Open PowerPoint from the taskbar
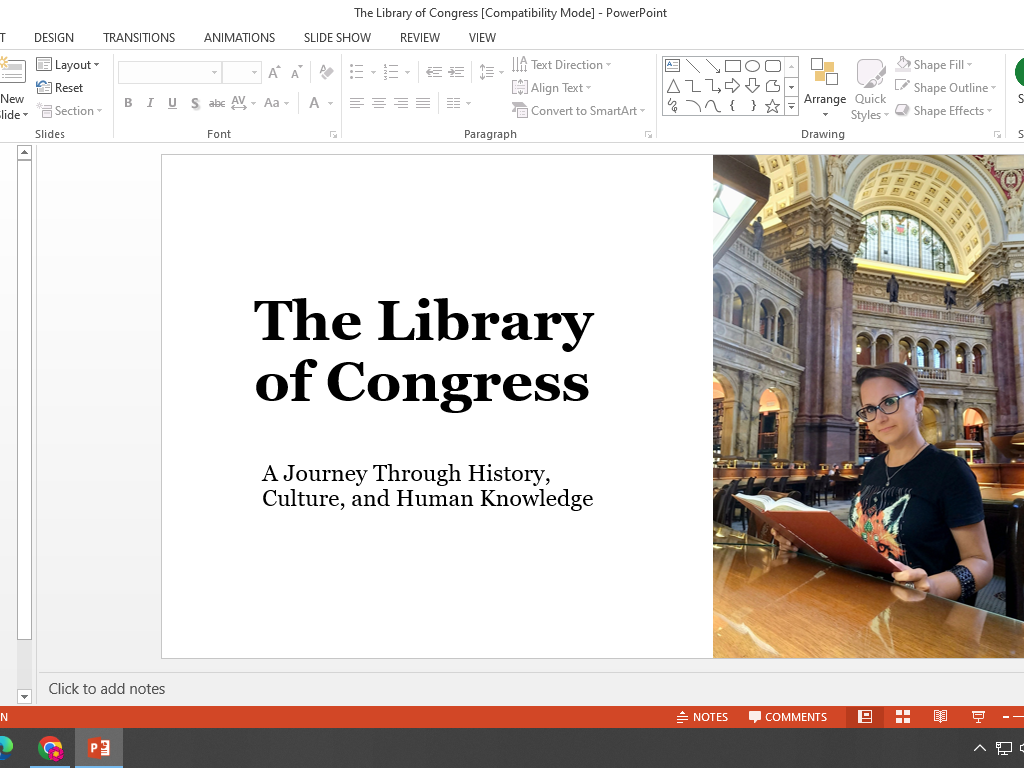 tap(98, 748)
